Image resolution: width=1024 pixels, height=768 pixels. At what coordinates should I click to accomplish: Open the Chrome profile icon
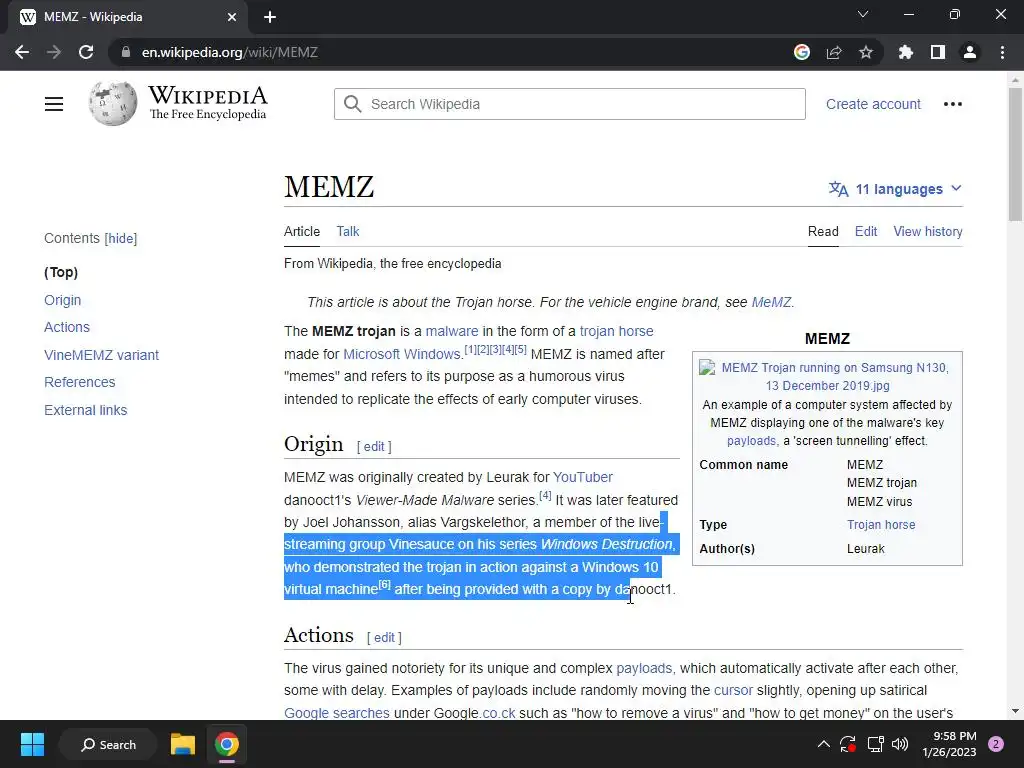(970, 52)
